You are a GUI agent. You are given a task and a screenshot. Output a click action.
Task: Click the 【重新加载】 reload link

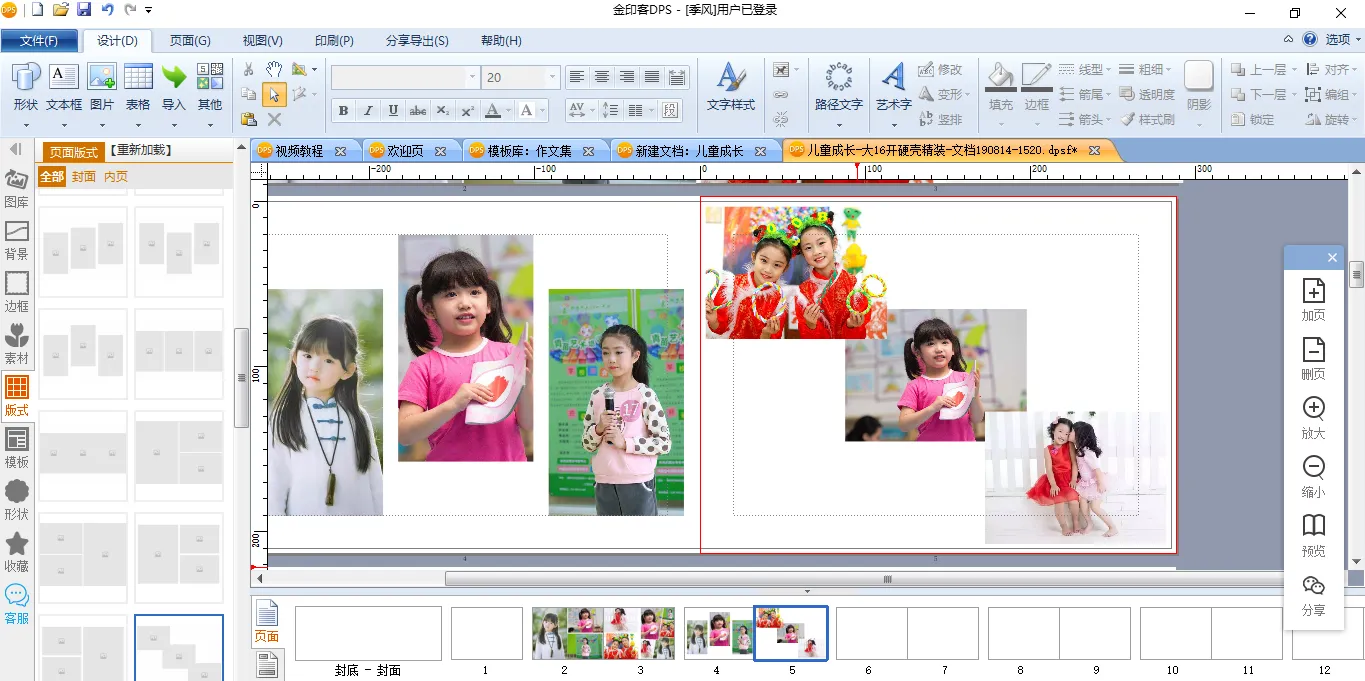[140, 150]
